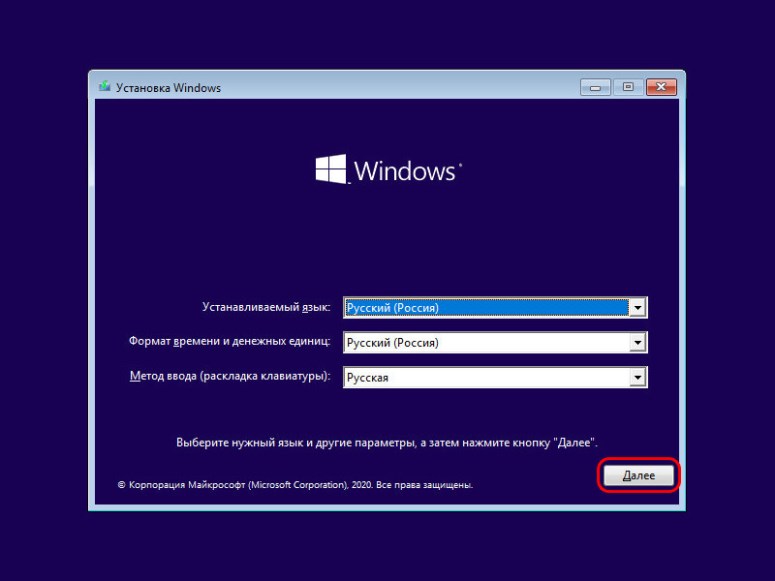
Task: Click the Далее button
Action: (638, 476)
